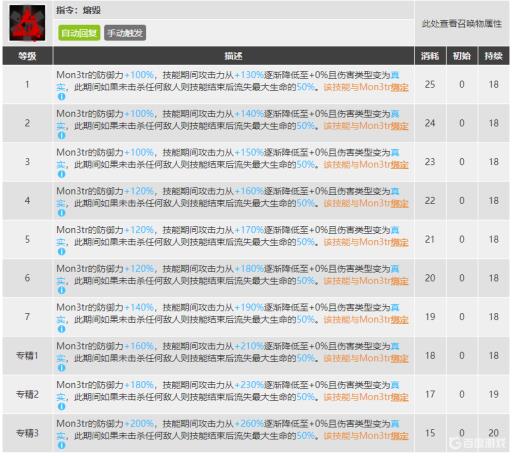Image resolution: width=512 pixels, height=456 pixels.
Task: Click the cost value 15
Action: [x=430, y=433]
